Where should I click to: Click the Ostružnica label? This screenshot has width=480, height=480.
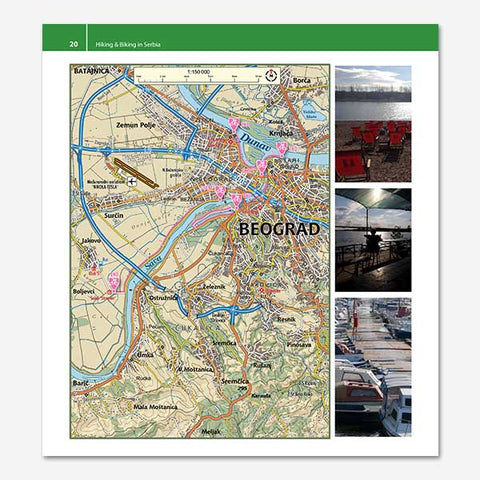coord(163,298)
